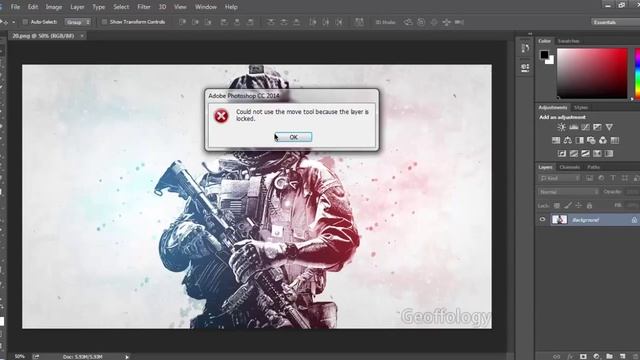Switch to the Swatches tab

(x=568, y=41)
